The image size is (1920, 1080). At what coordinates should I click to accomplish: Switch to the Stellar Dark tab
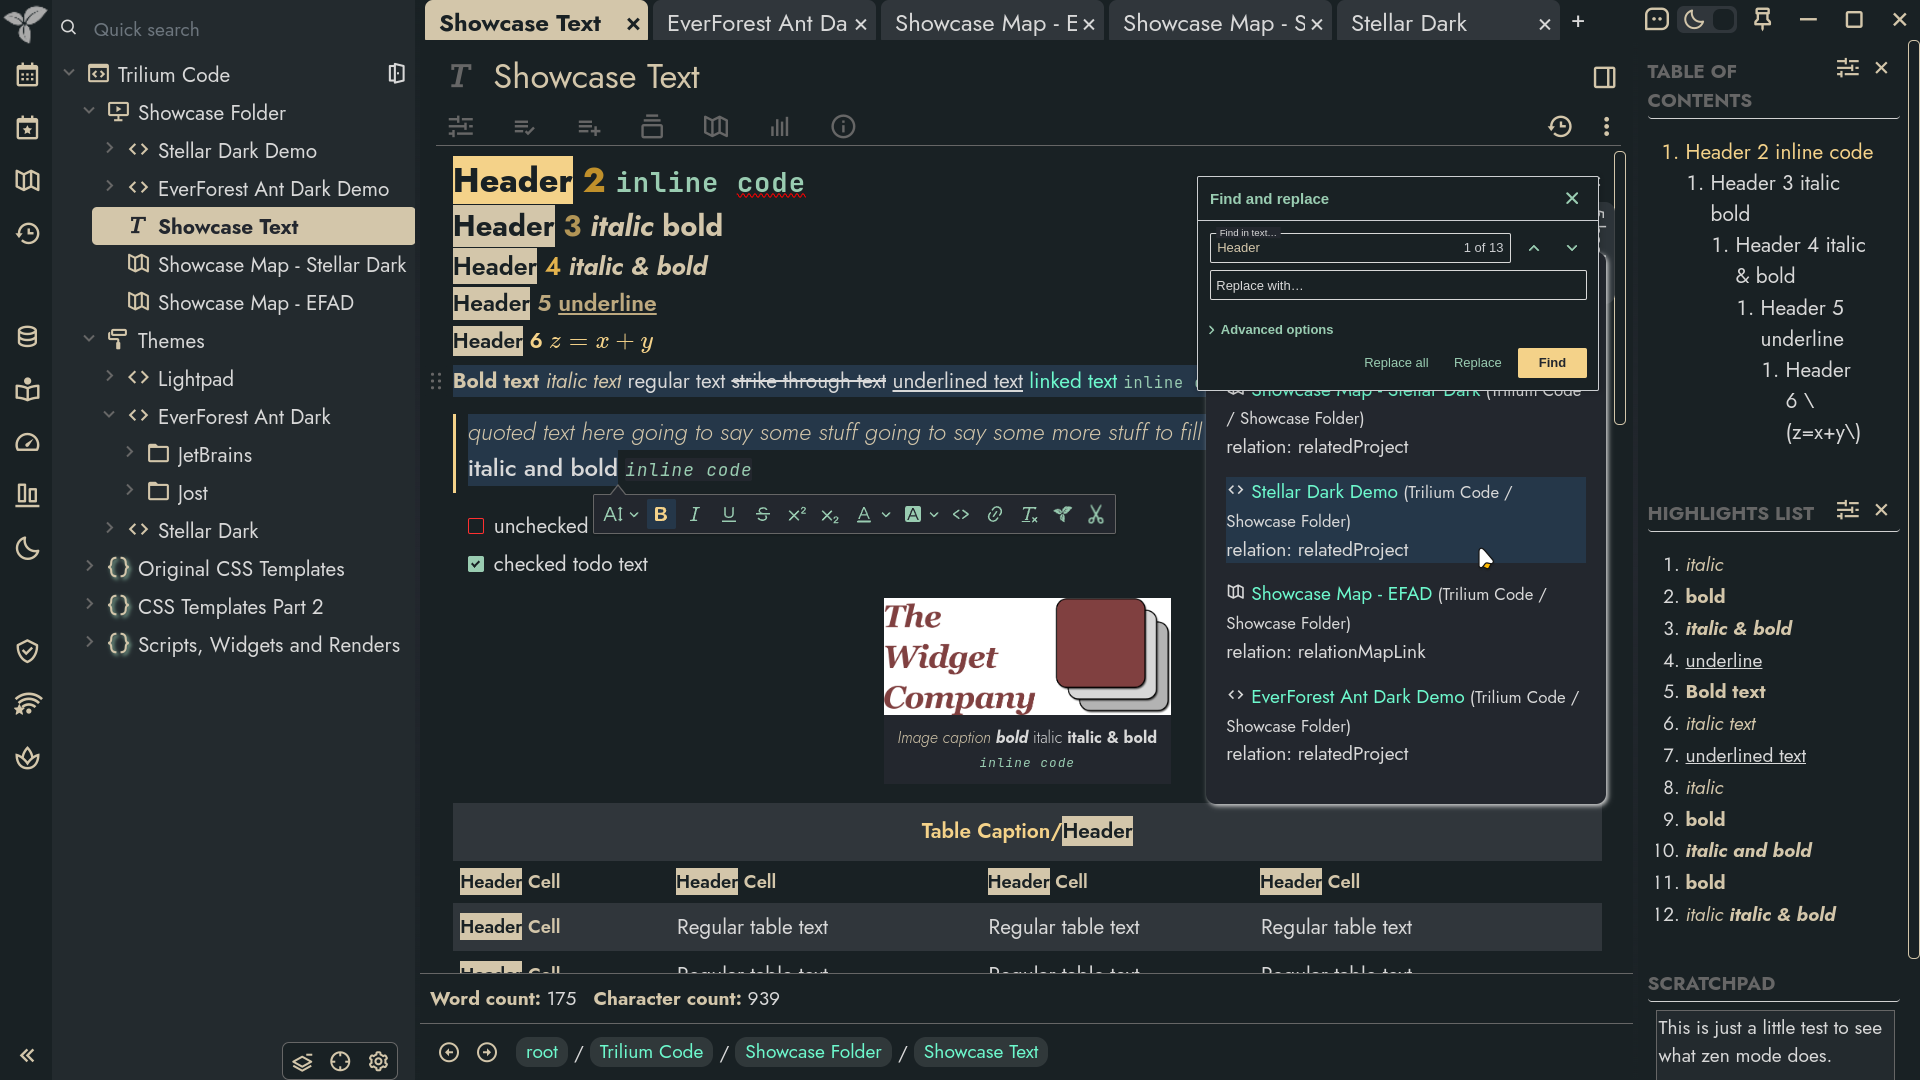point(1409,23)
